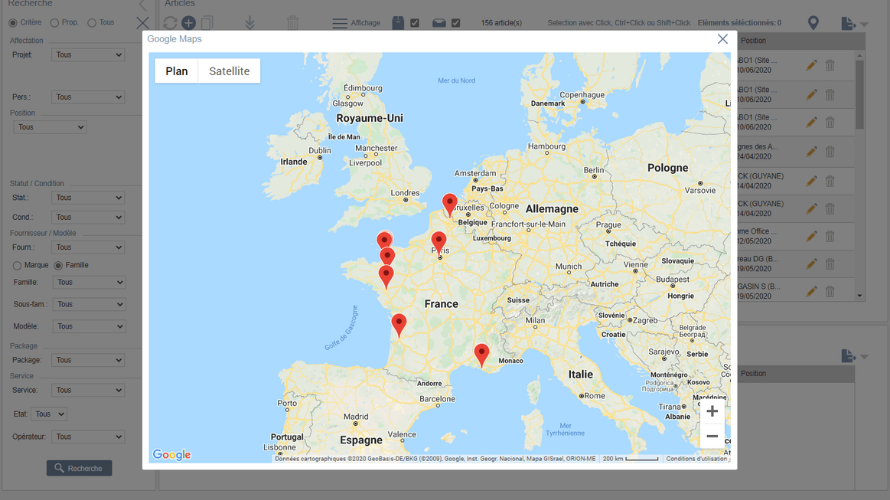Expand the top export arrow dropdown
890x500 pixels.
pos(864,24)
